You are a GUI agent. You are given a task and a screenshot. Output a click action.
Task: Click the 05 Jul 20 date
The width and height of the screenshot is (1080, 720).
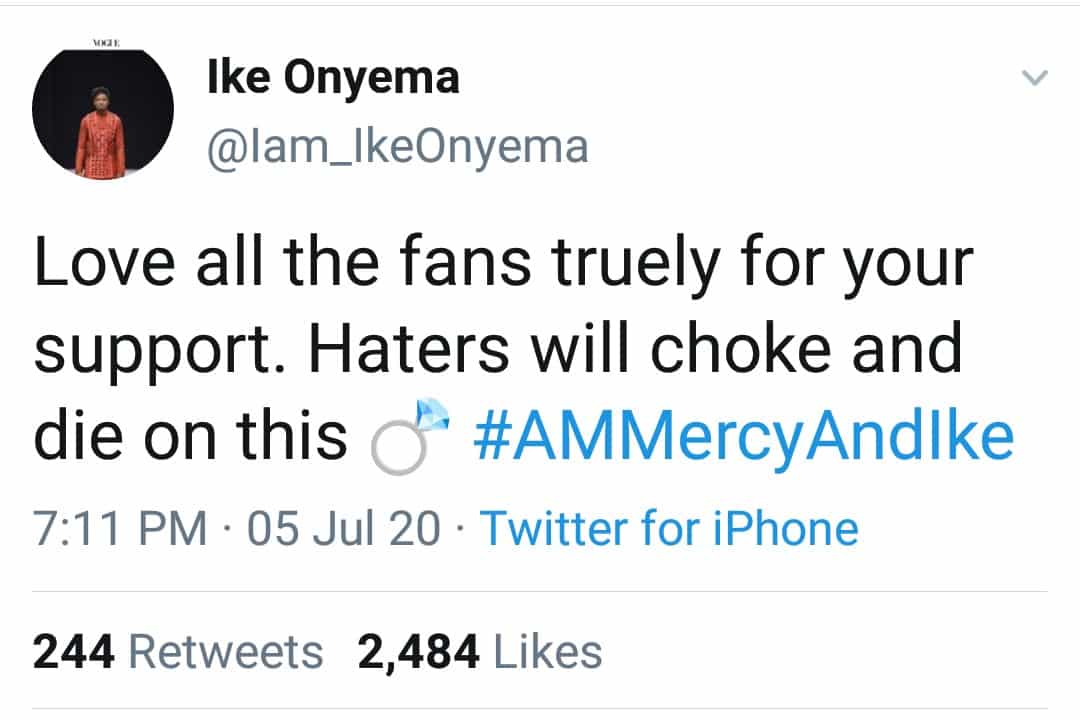pos(344,528)
